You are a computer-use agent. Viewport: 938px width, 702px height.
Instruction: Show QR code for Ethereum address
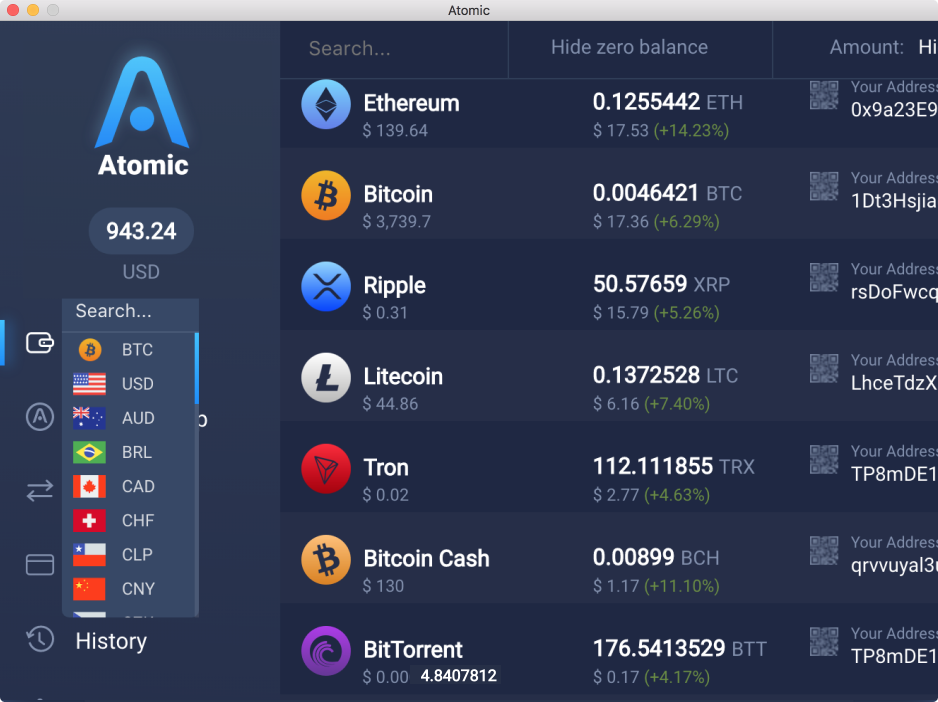pyautogui.click(x=824, y=95)
